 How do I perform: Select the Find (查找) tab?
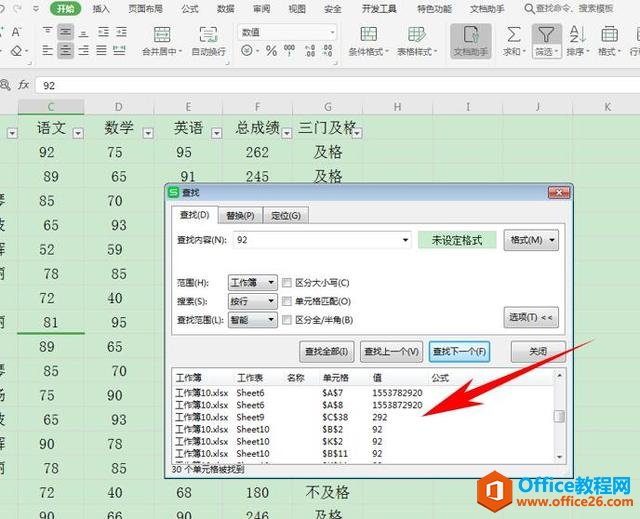tap(195, 215)
